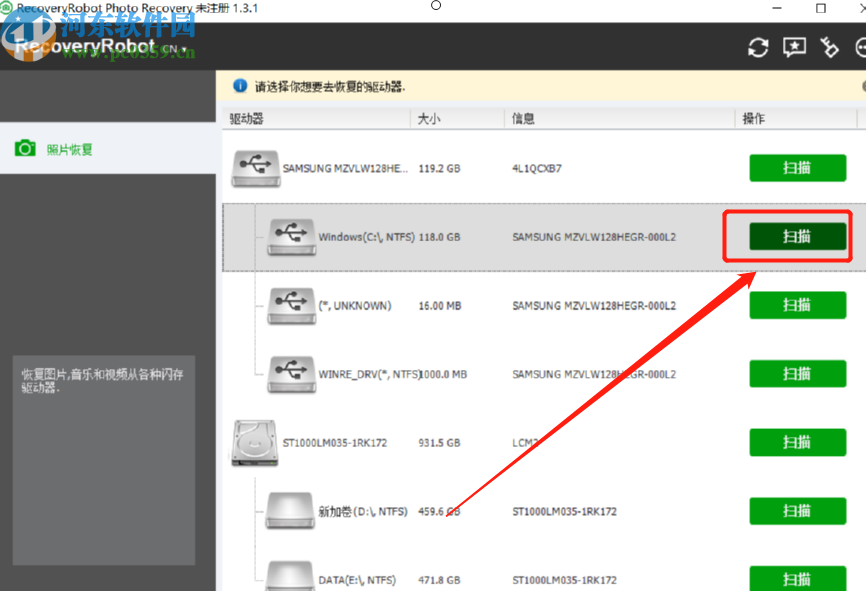The height and width of the screenshot is (591, 866).
Task: Select the ST1000LM035-1RK172 disk label
Action: [335, 443]
